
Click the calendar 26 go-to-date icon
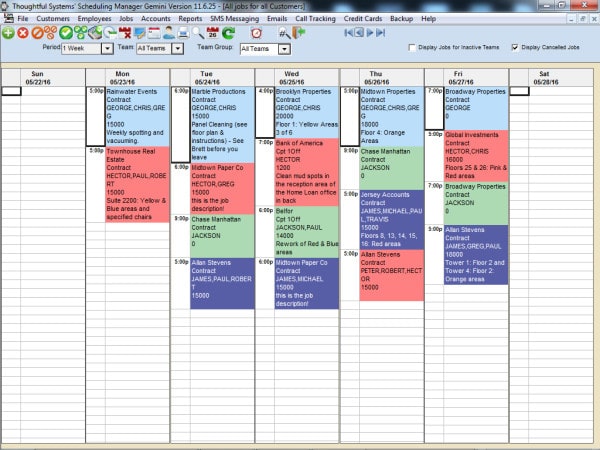point(213,33)
